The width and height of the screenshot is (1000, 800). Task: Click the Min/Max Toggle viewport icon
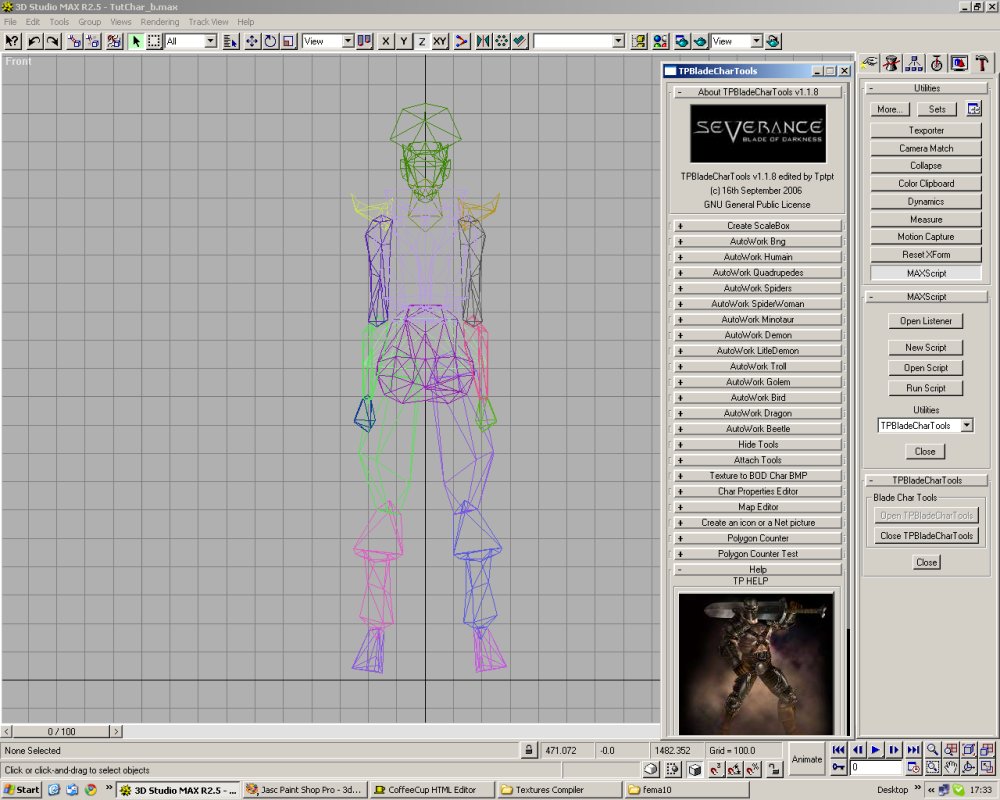[x=987, y=767]
